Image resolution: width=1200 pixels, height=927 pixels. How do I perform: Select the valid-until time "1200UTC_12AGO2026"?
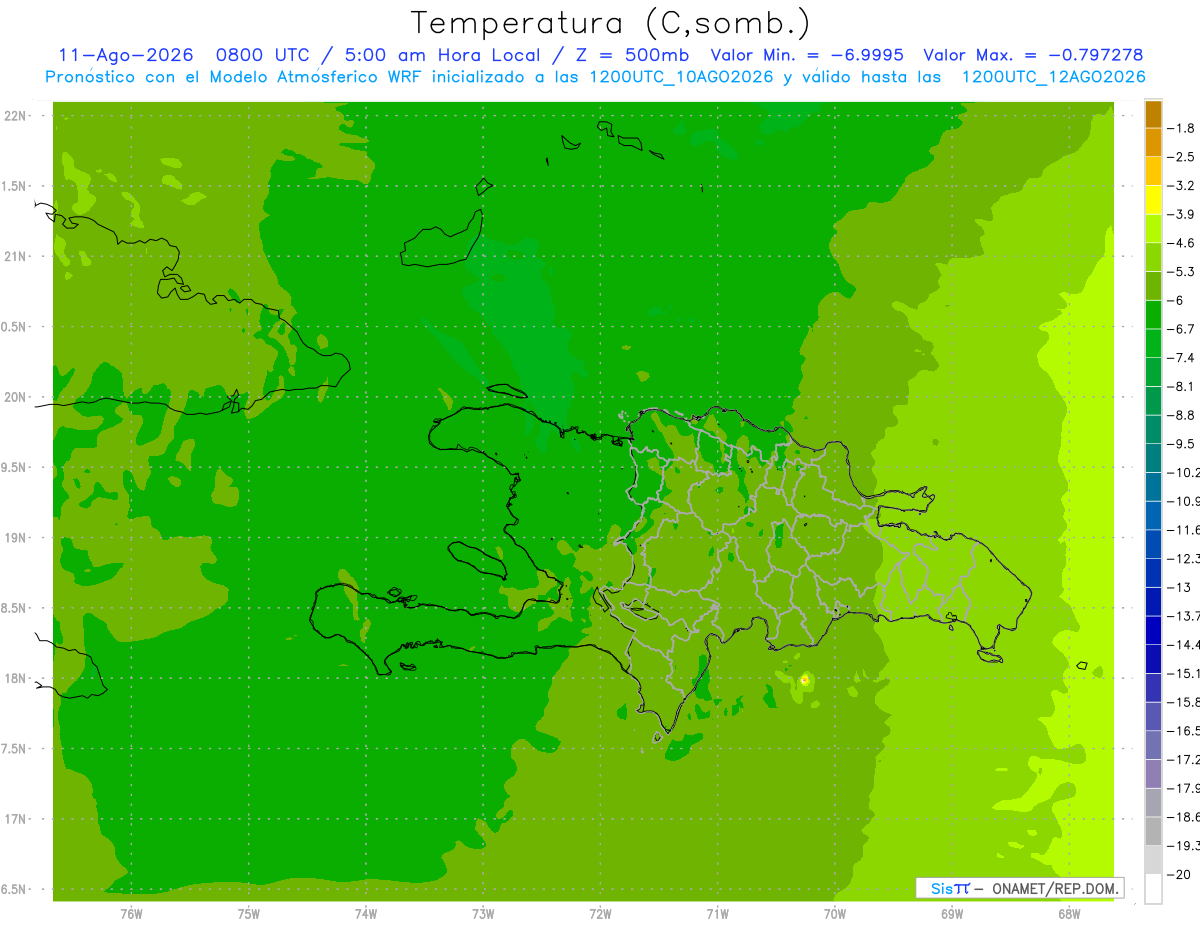[x=1053, y=77]
